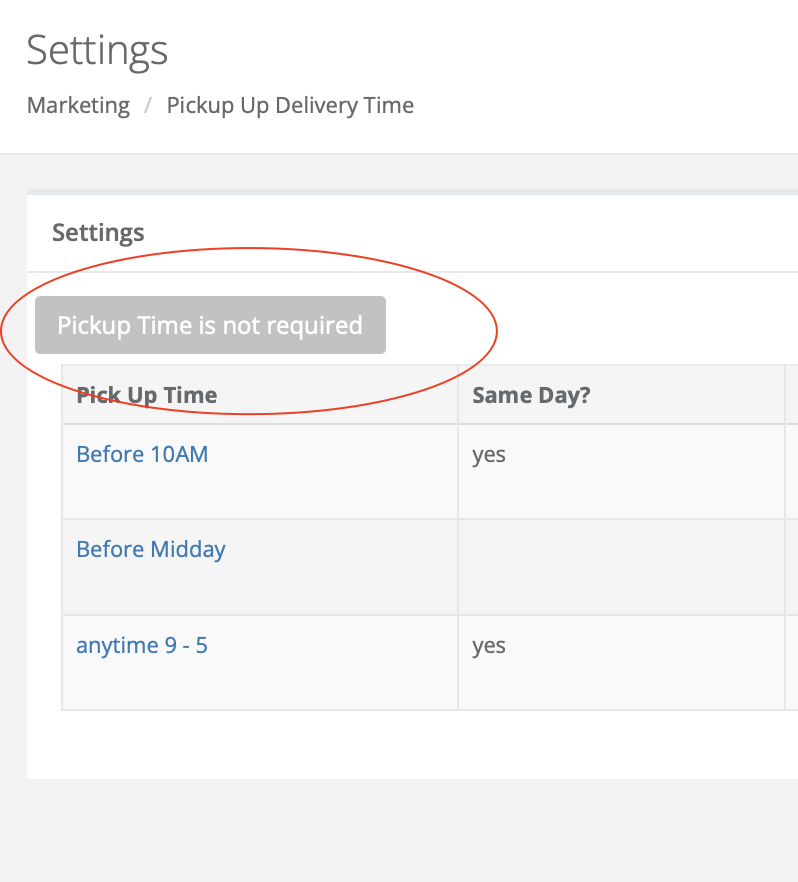Open the 'Before 10AM' pickup time entry

coord(142,454)
